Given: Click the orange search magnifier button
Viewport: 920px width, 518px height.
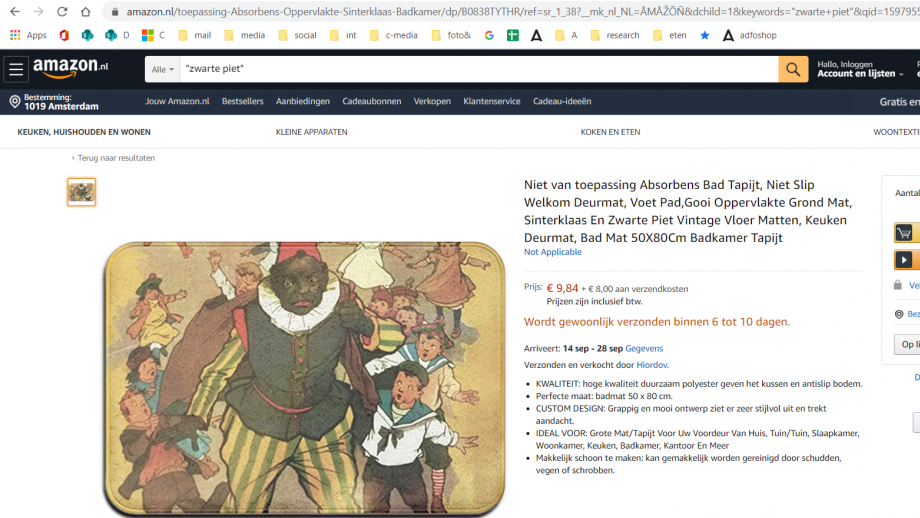Looking at the screenshot, I should (x=793, y=69).
